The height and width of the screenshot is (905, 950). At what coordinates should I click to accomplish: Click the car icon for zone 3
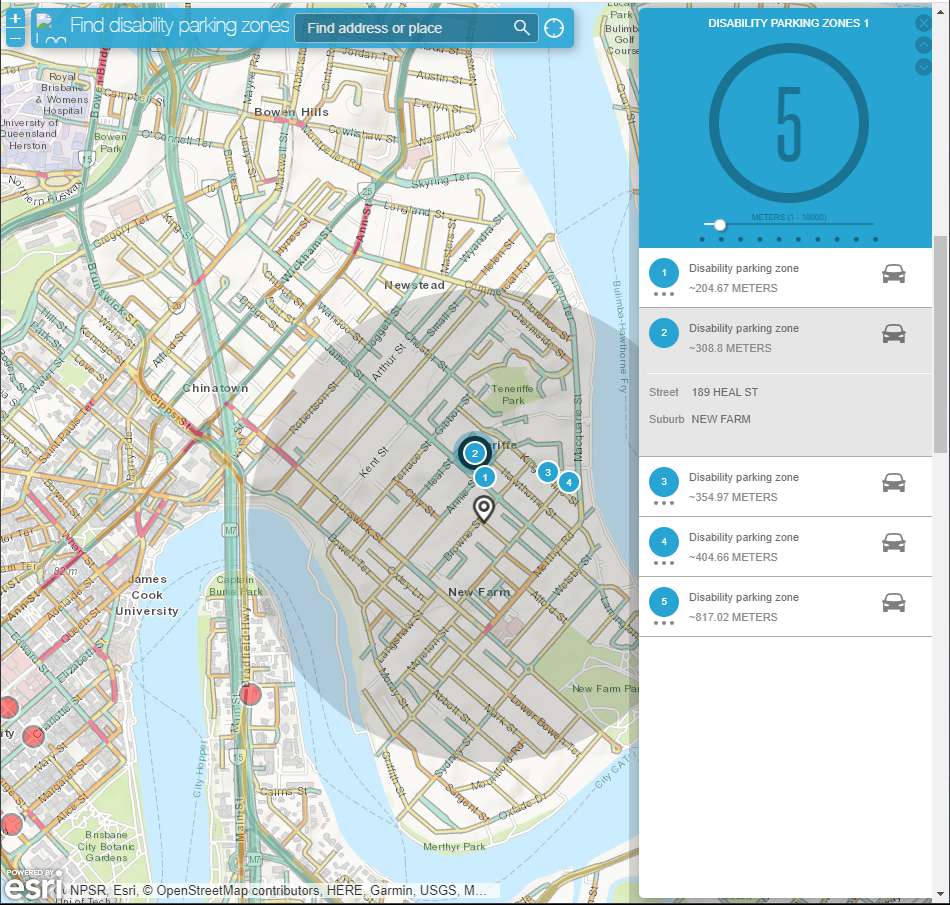(893, 481)
